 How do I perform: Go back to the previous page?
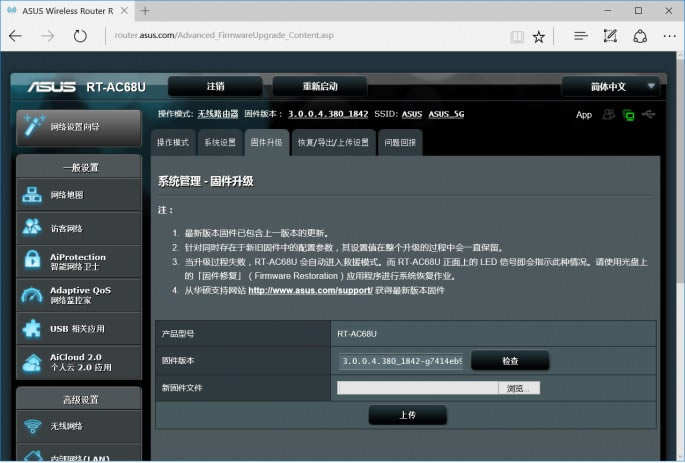click(x=15, y=36)
